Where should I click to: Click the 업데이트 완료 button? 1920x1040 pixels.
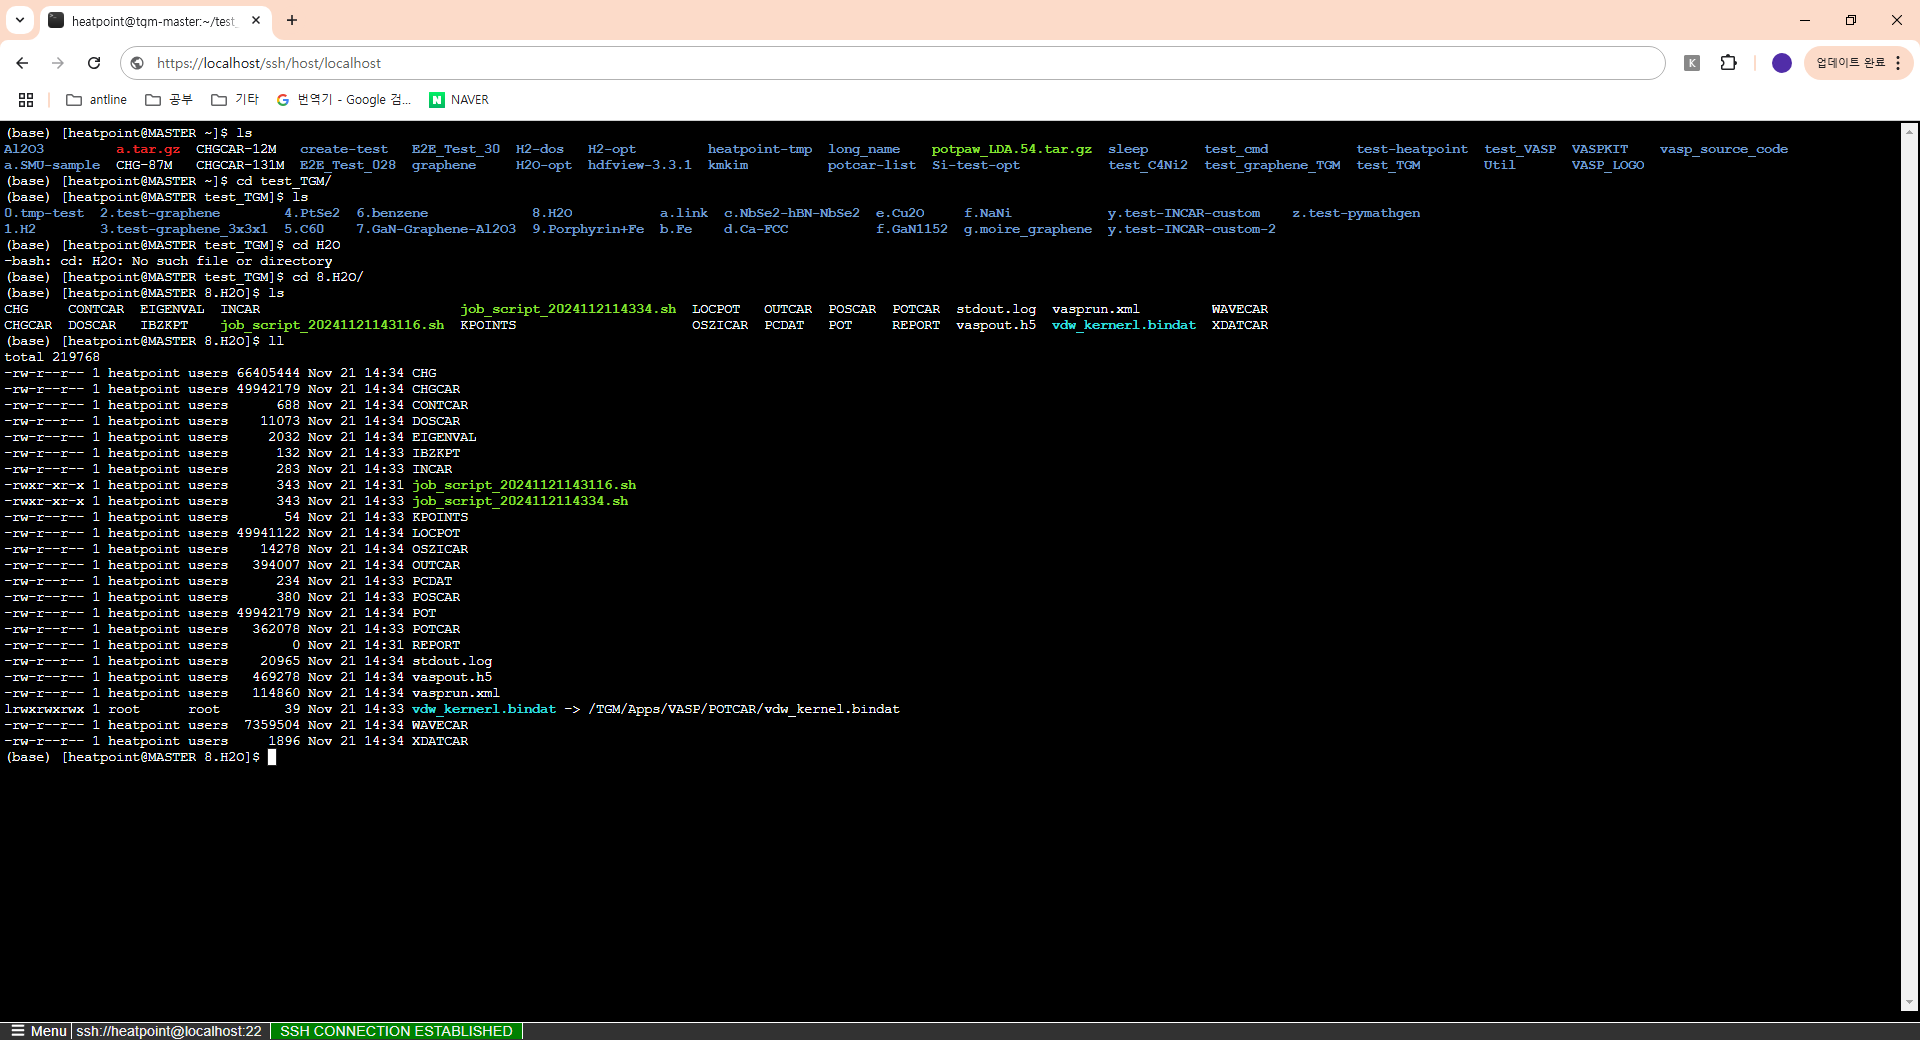pyautogui.click(x=1850, y=63)
